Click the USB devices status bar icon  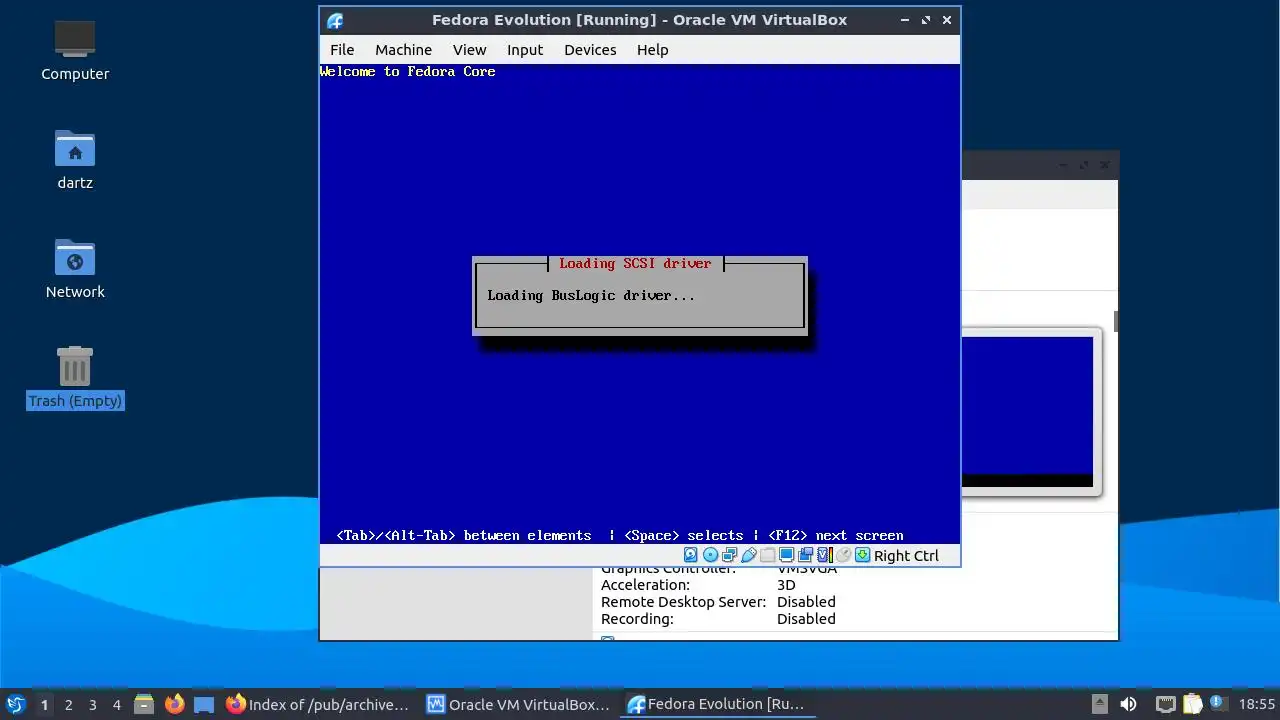point(748,555)
